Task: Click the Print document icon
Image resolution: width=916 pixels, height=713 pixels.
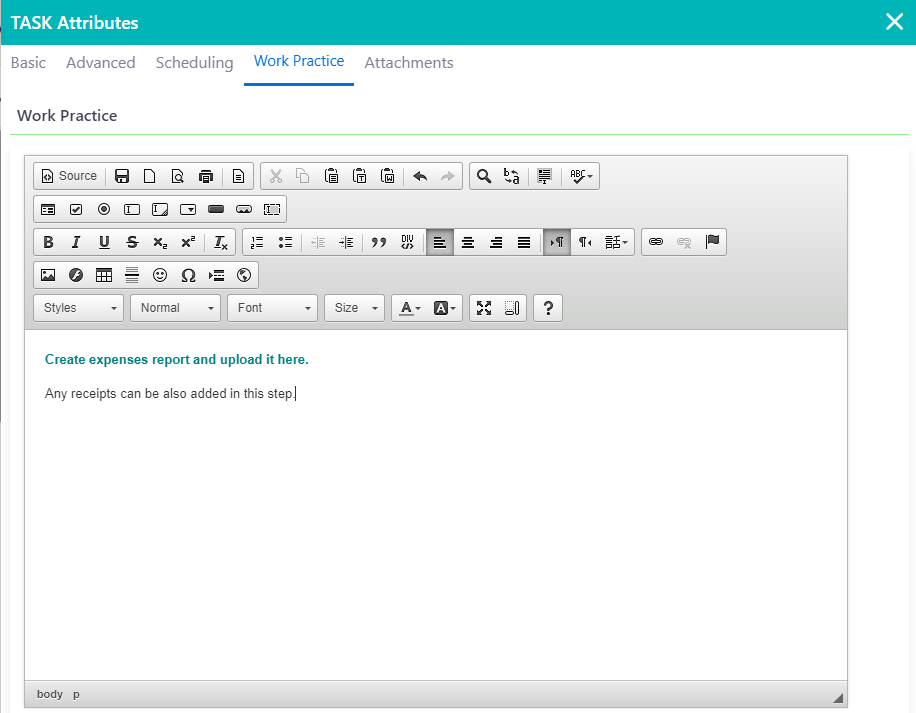Action: (206, 175)
